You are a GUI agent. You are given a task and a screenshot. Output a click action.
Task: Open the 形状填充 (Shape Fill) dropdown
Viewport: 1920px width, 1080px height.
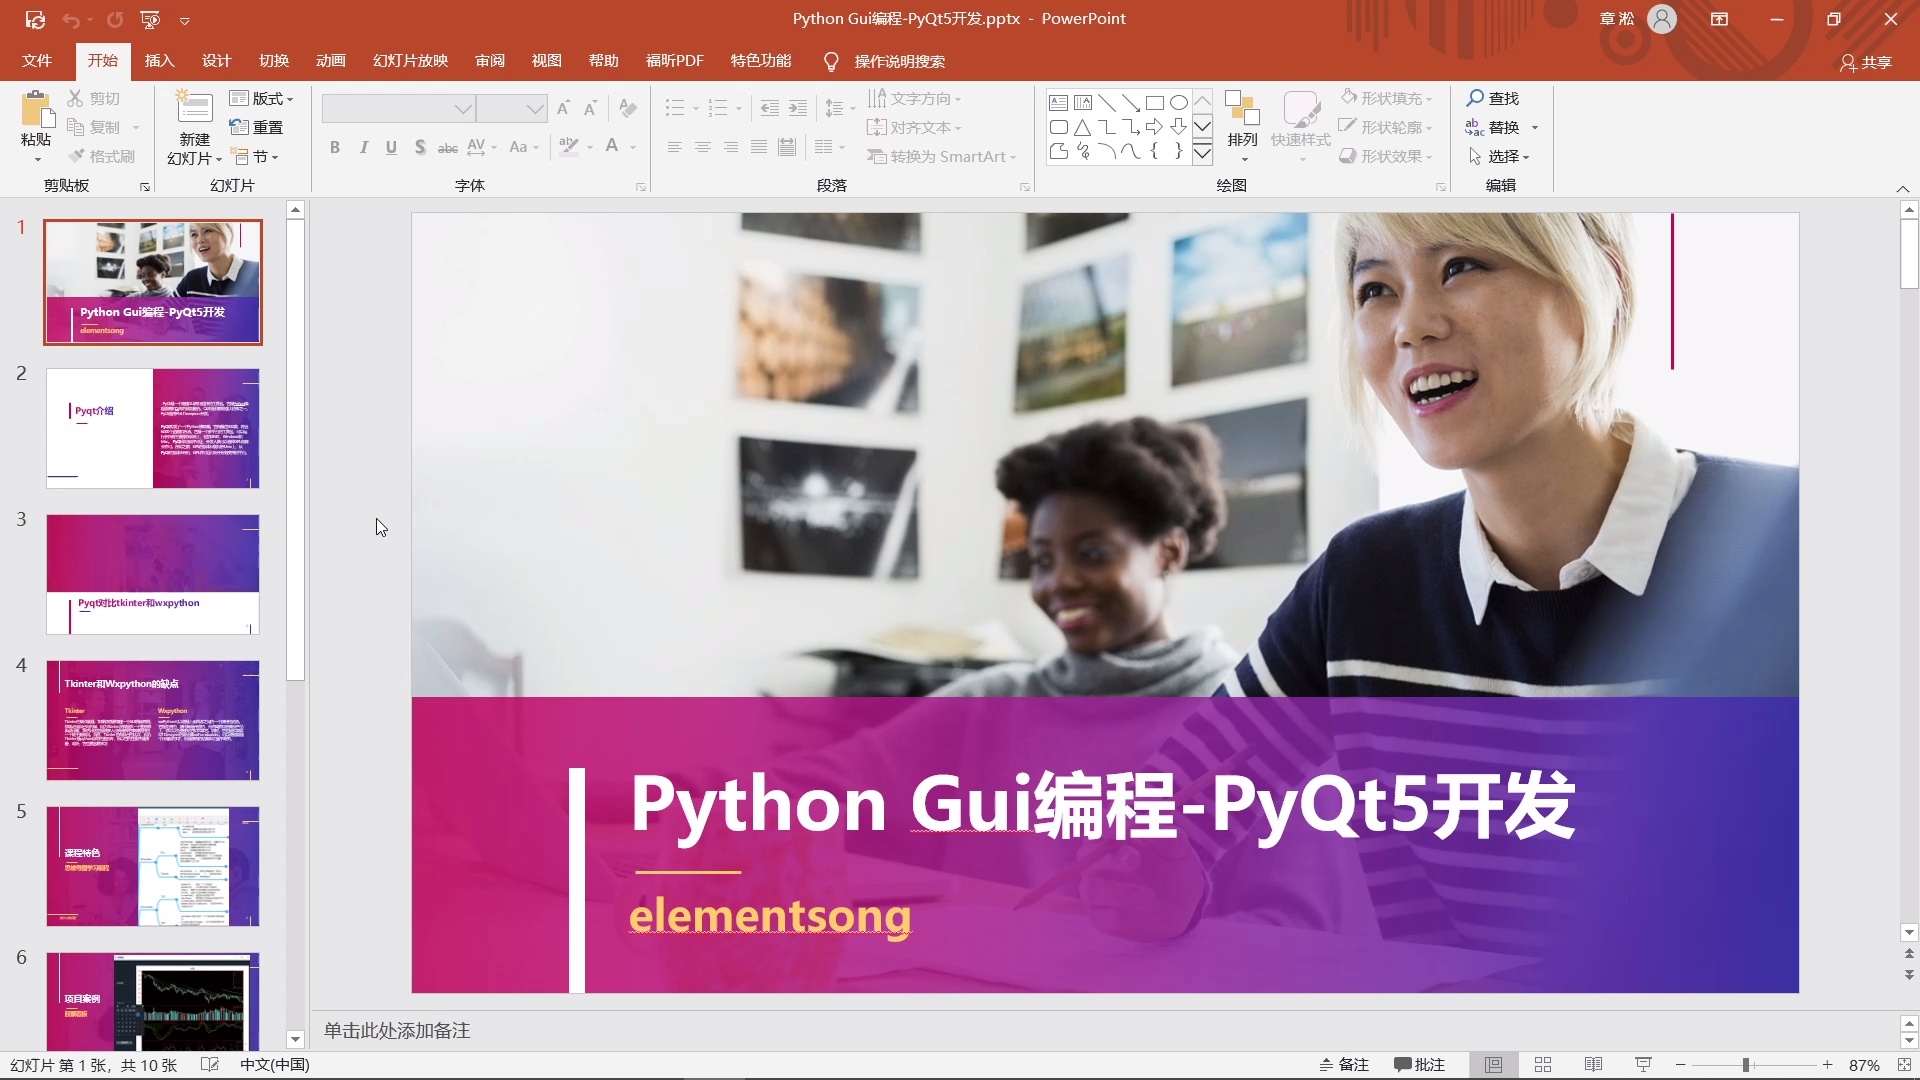pos(1388,98)
